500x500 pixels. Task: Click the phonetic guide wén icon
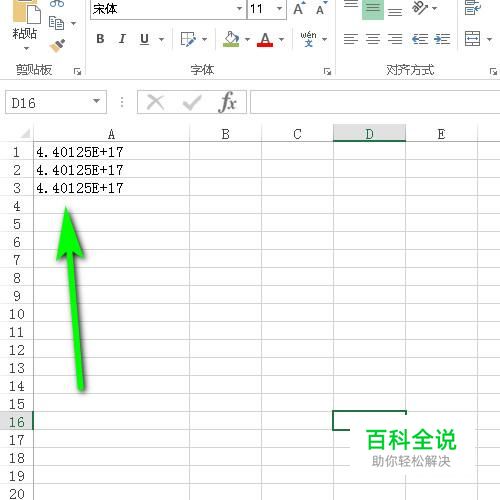(308, 39)
